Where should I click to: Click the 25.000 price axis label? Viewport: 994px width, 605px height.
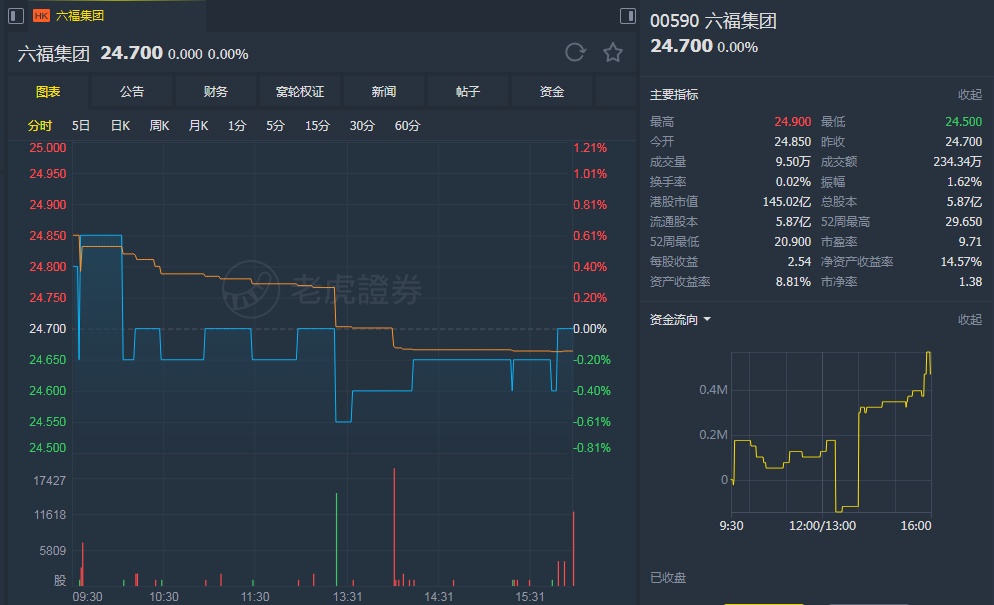click(x=48, y=148)
